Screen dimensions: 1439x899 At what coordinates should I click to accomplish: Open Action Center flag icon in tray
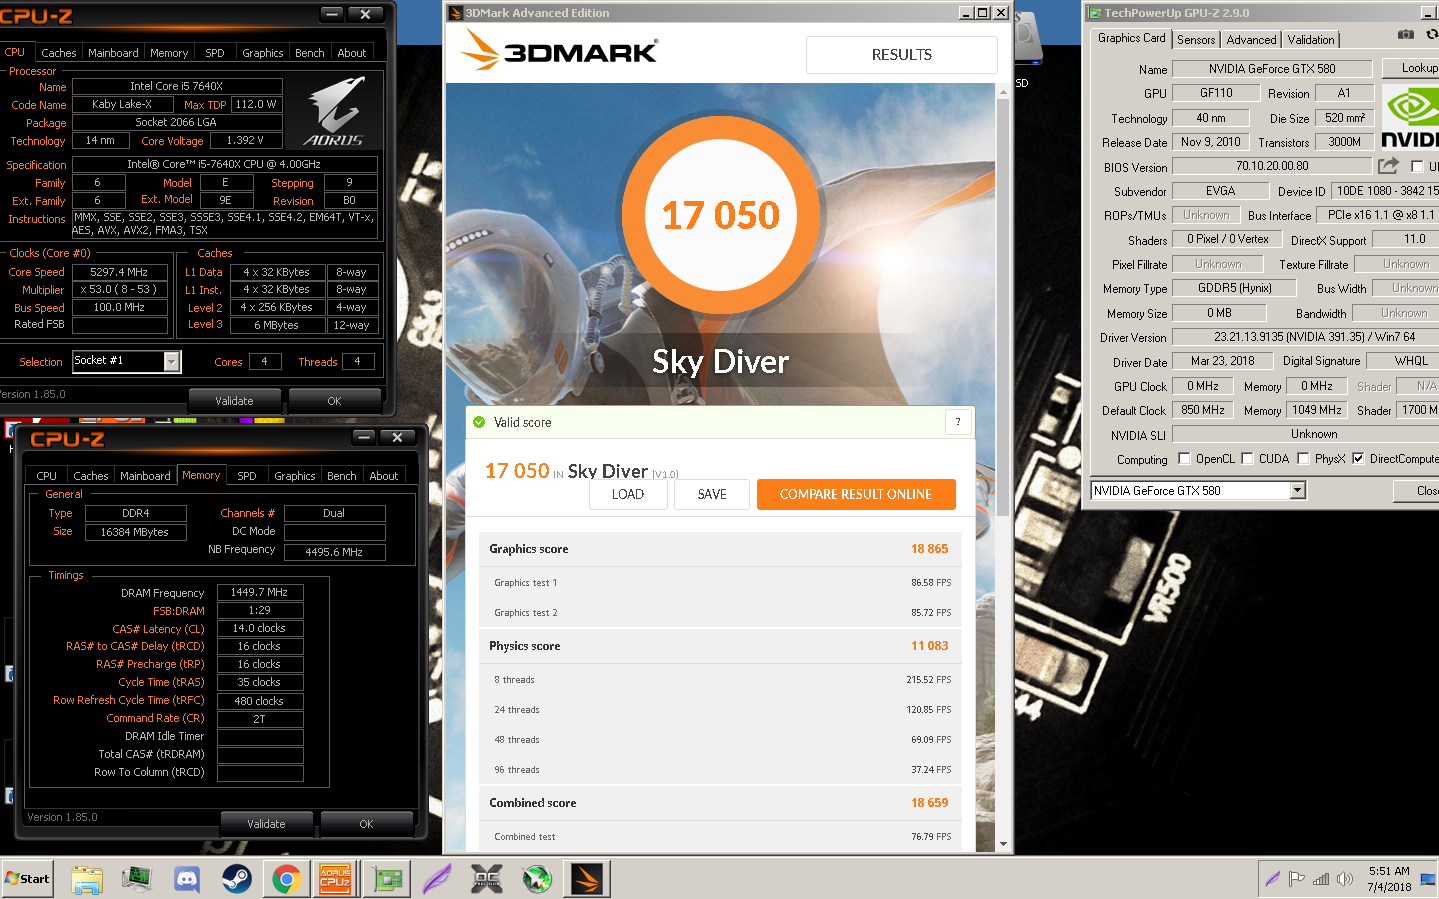(1296, 879)
